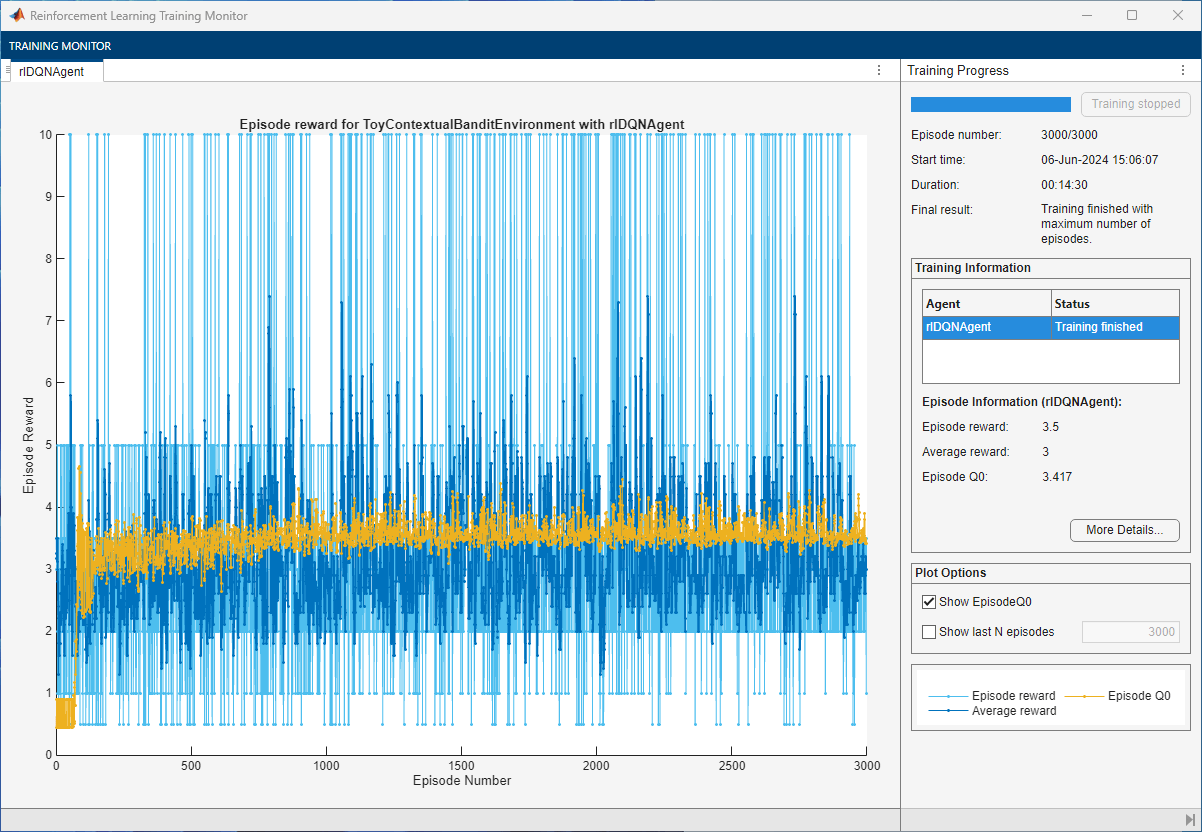Image resolution: width=1202 pixels, height=832 pixels.
Task: Maximize the Training Monitor window
Action: [1131, 16]
